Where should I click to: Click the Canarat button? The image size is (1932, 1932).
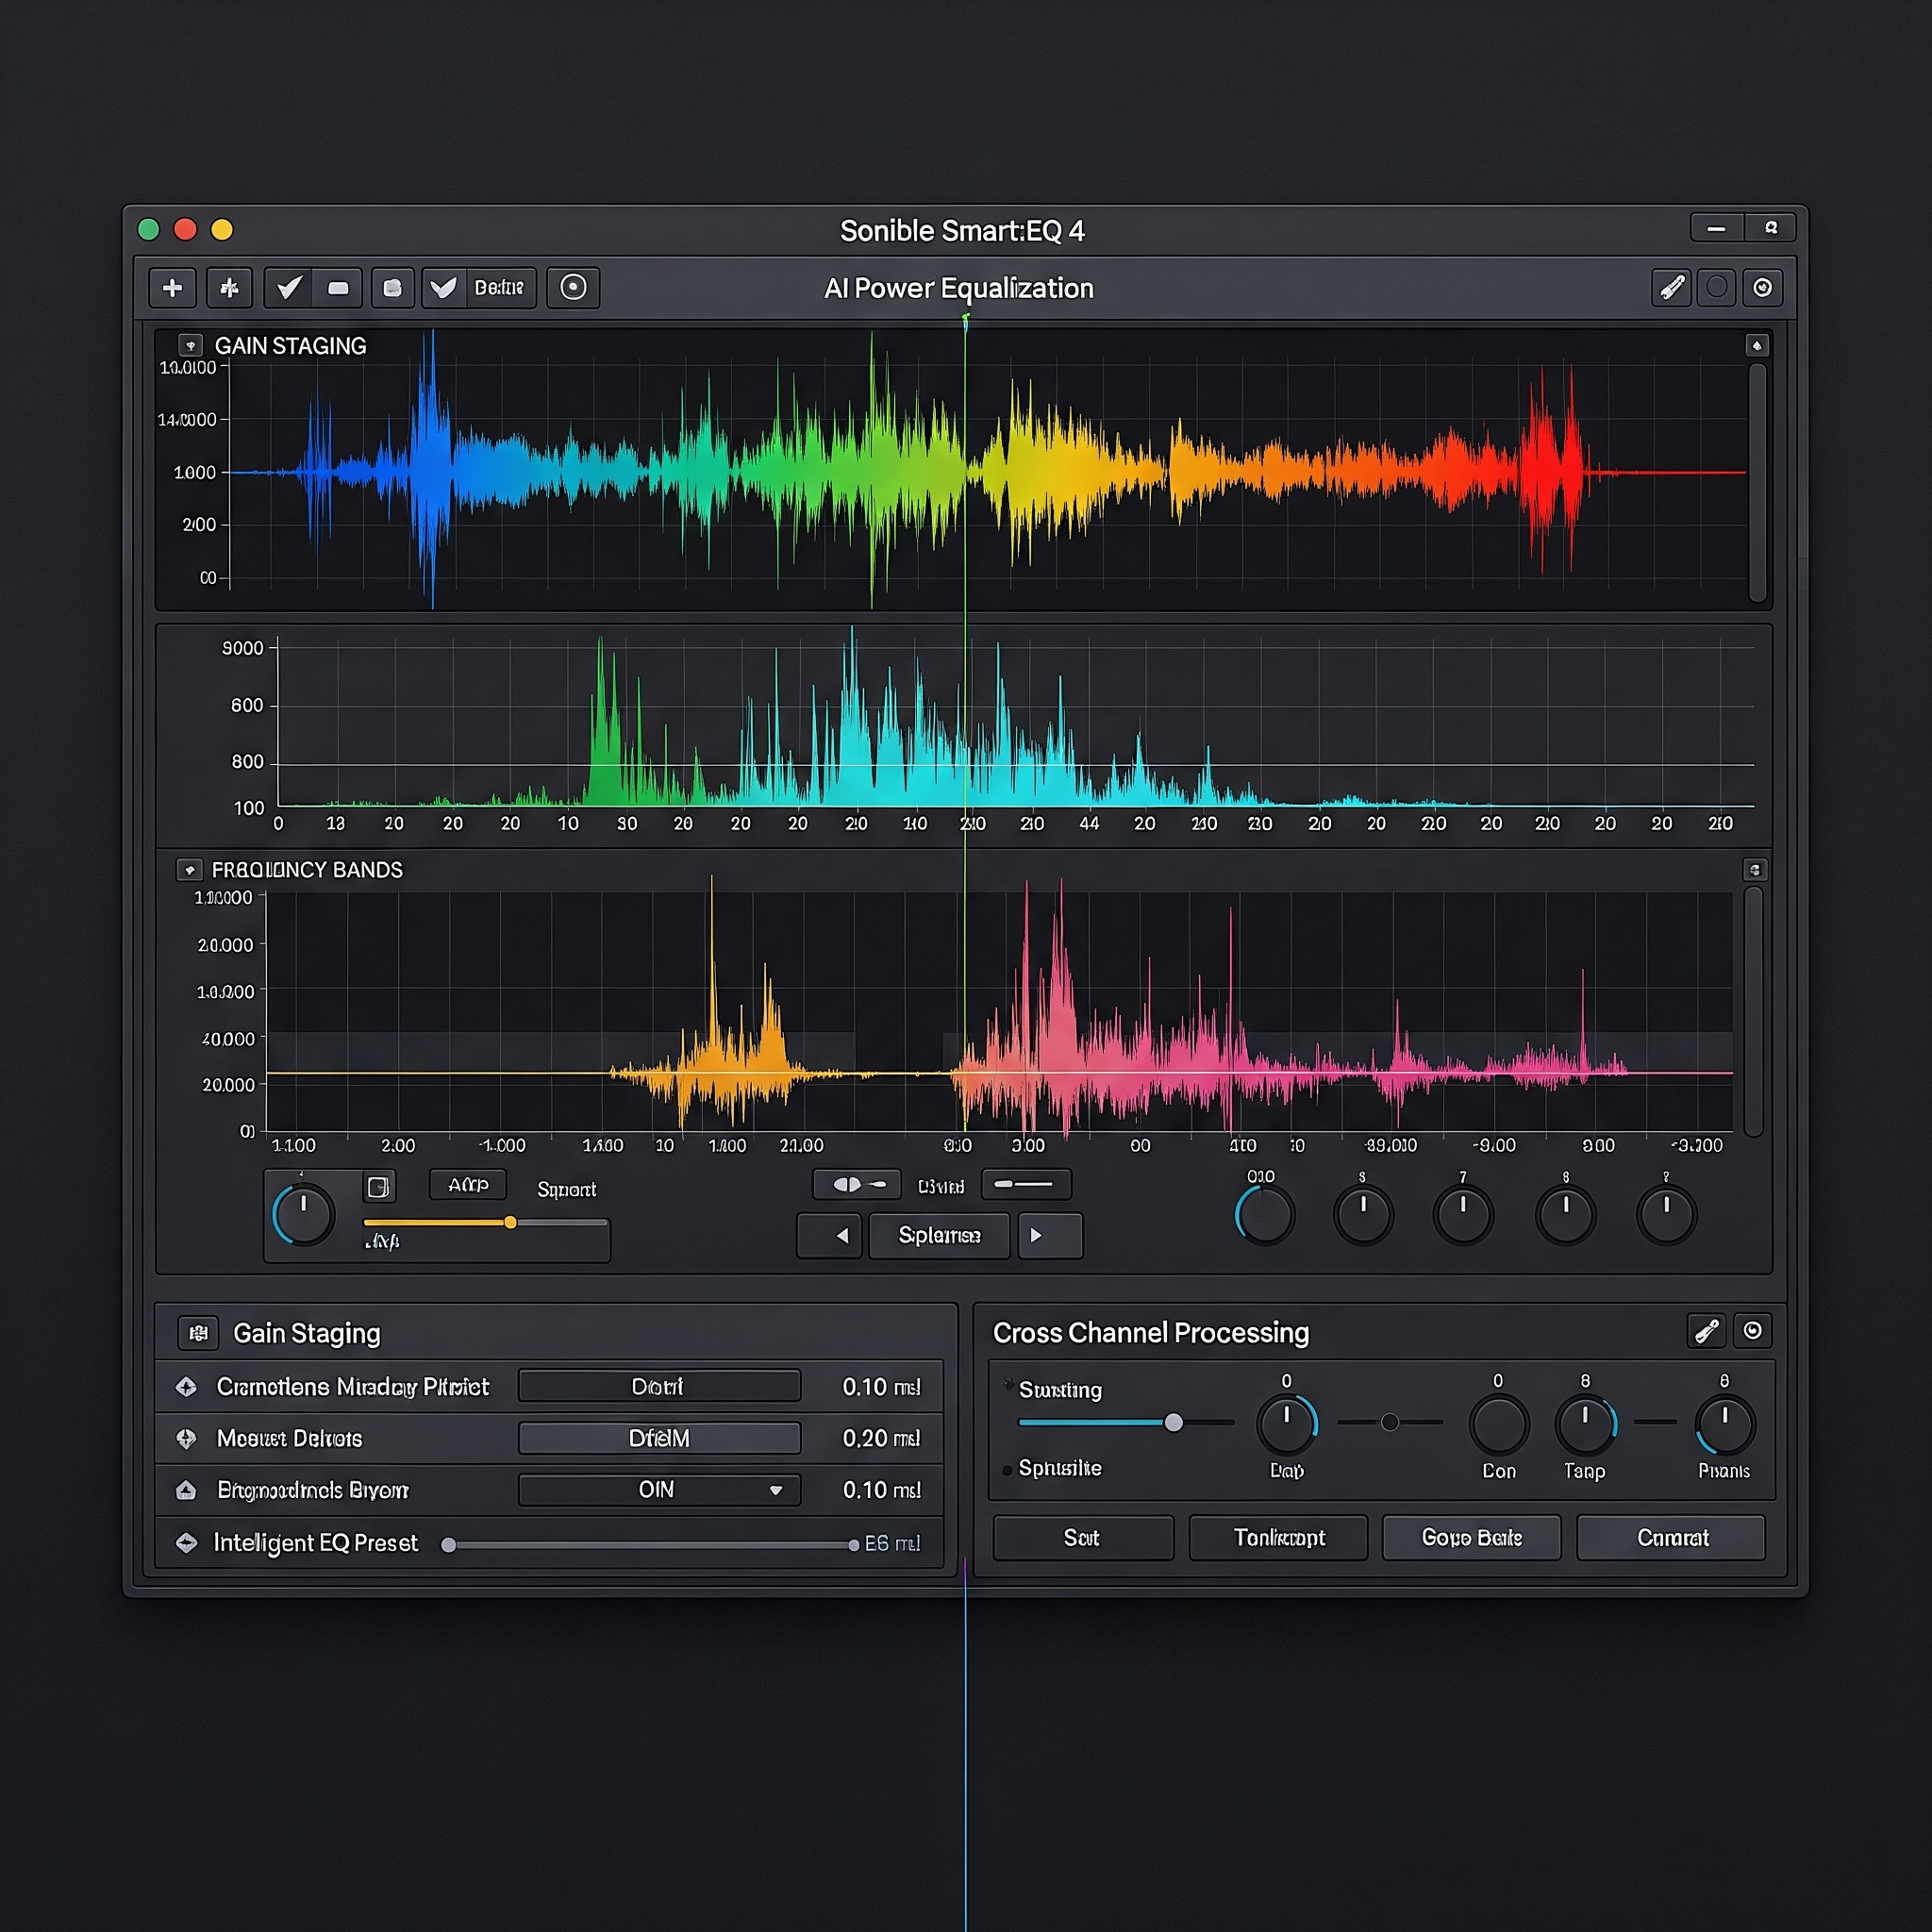point(1671,1538)
